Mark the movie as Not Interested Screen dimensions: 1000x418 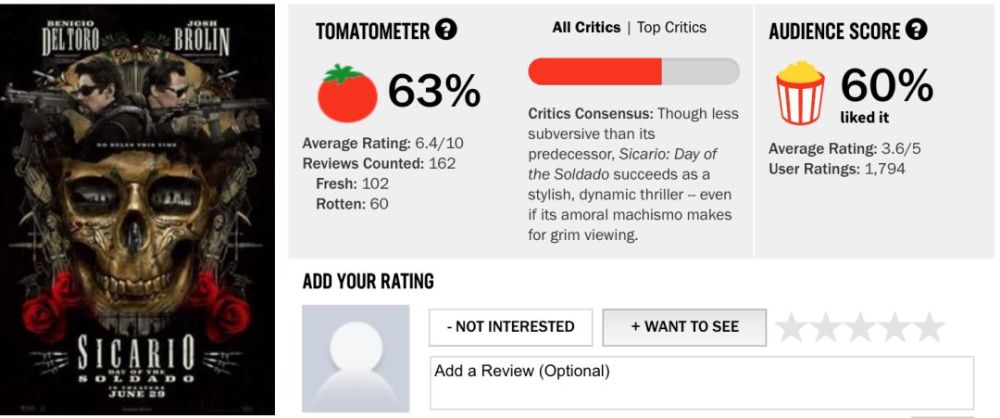point(511,327)
